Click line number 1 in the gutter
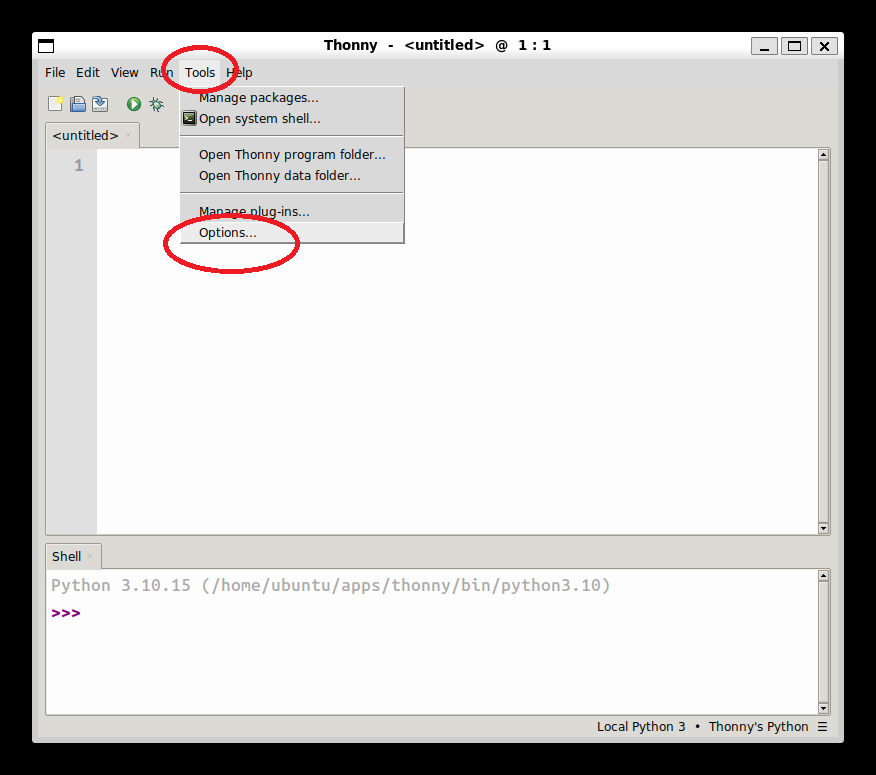Screen dimensions: 876x775 point(79,165)
